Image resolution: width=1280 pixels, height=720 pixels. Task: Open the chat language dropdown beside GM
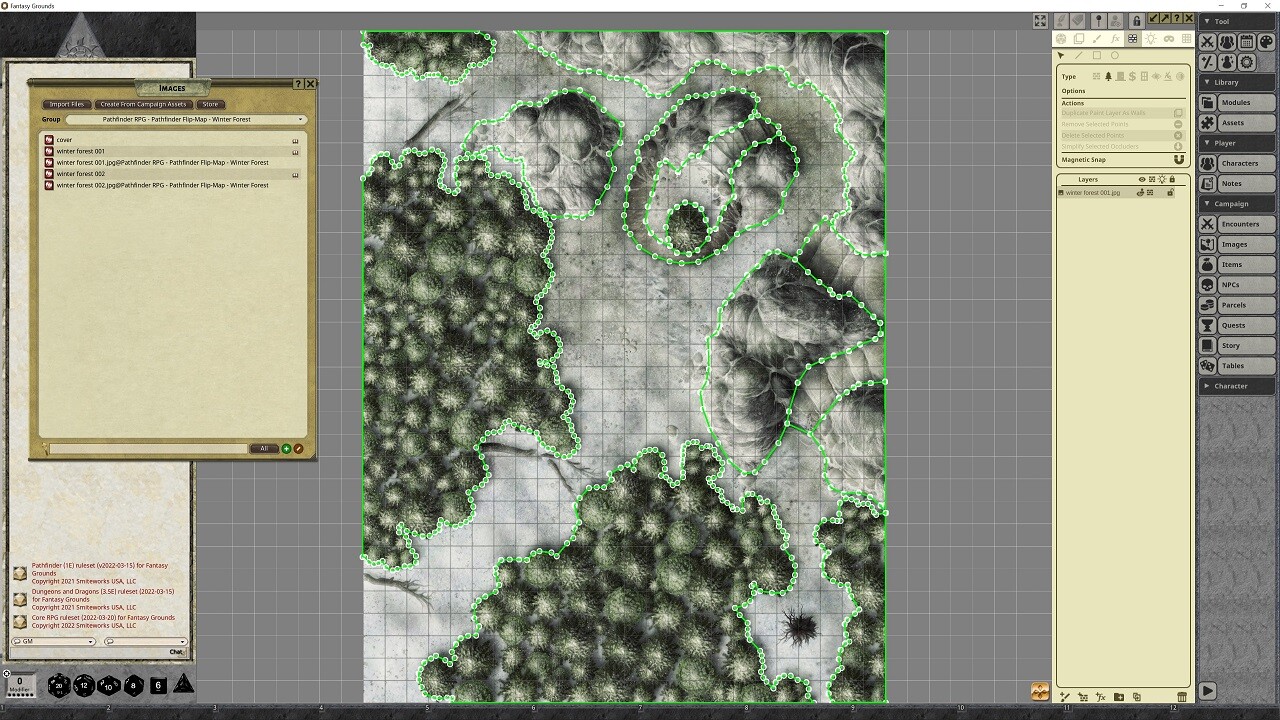[x=145, y=641]
